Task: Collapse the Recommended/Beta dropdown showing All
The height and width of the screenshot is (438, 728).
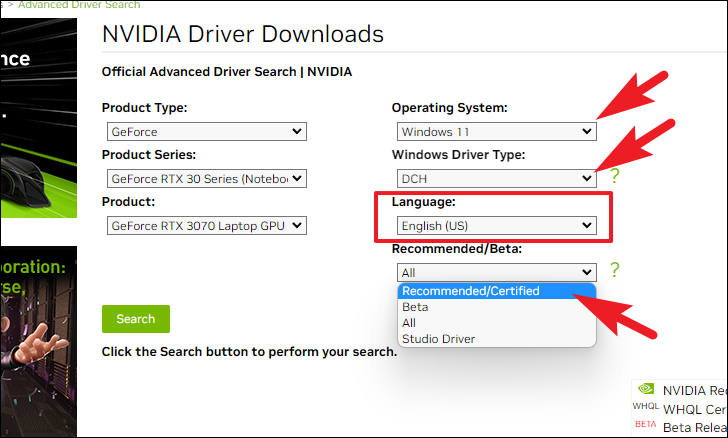Action: pos(496,272)
